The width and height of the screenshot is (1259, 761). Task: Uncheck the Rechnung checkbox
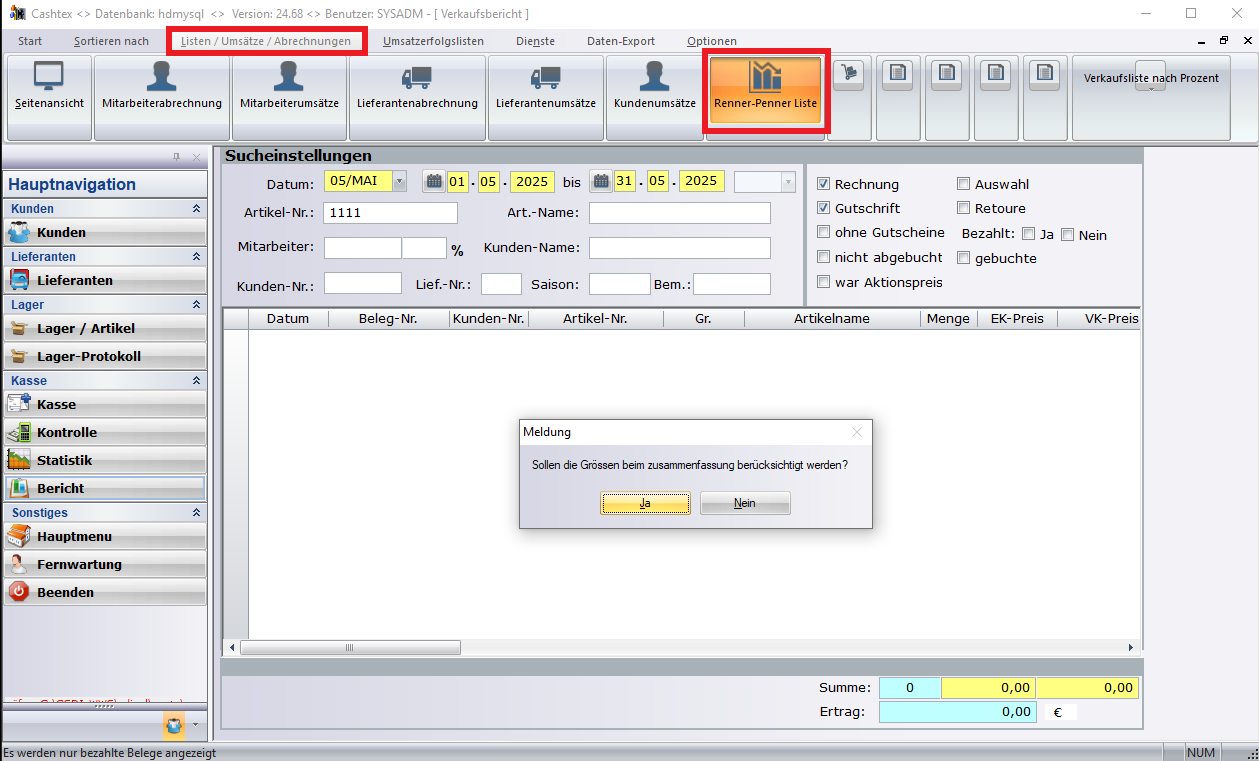(823, 184)
